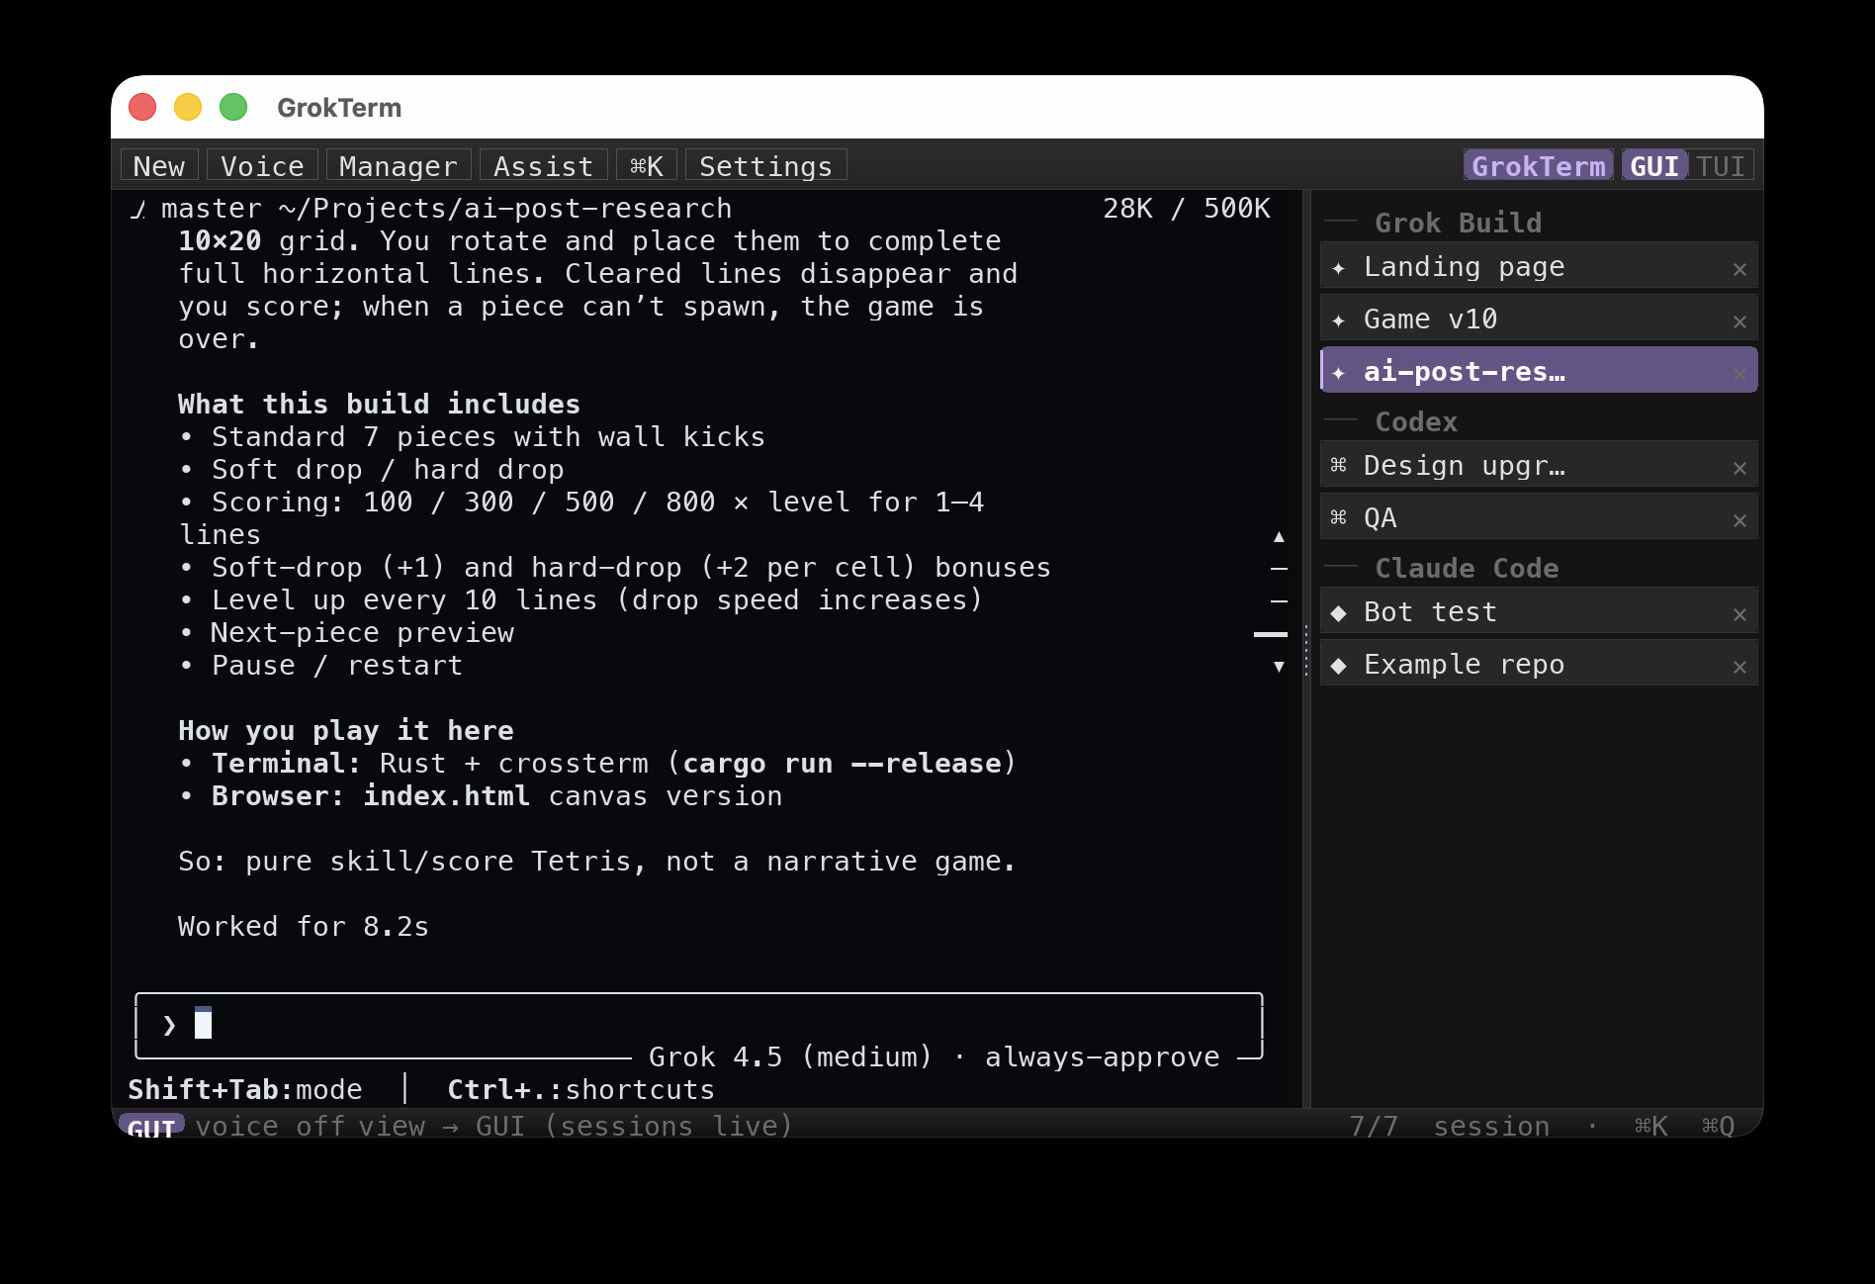Click command icon beside Design upgr…
This screenshot has height=1284, width=1875.
click(1339, 465)
